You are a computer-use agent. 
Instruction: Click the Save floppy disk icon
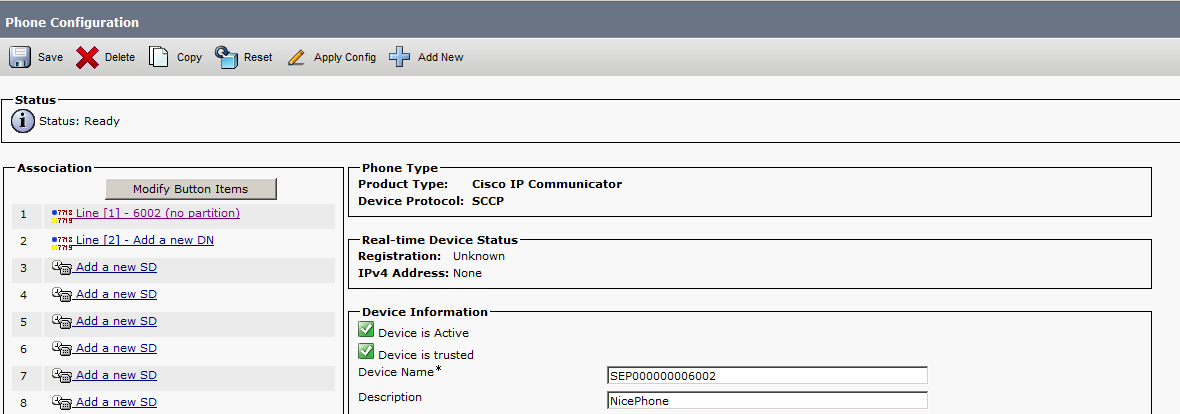point(20,57)
